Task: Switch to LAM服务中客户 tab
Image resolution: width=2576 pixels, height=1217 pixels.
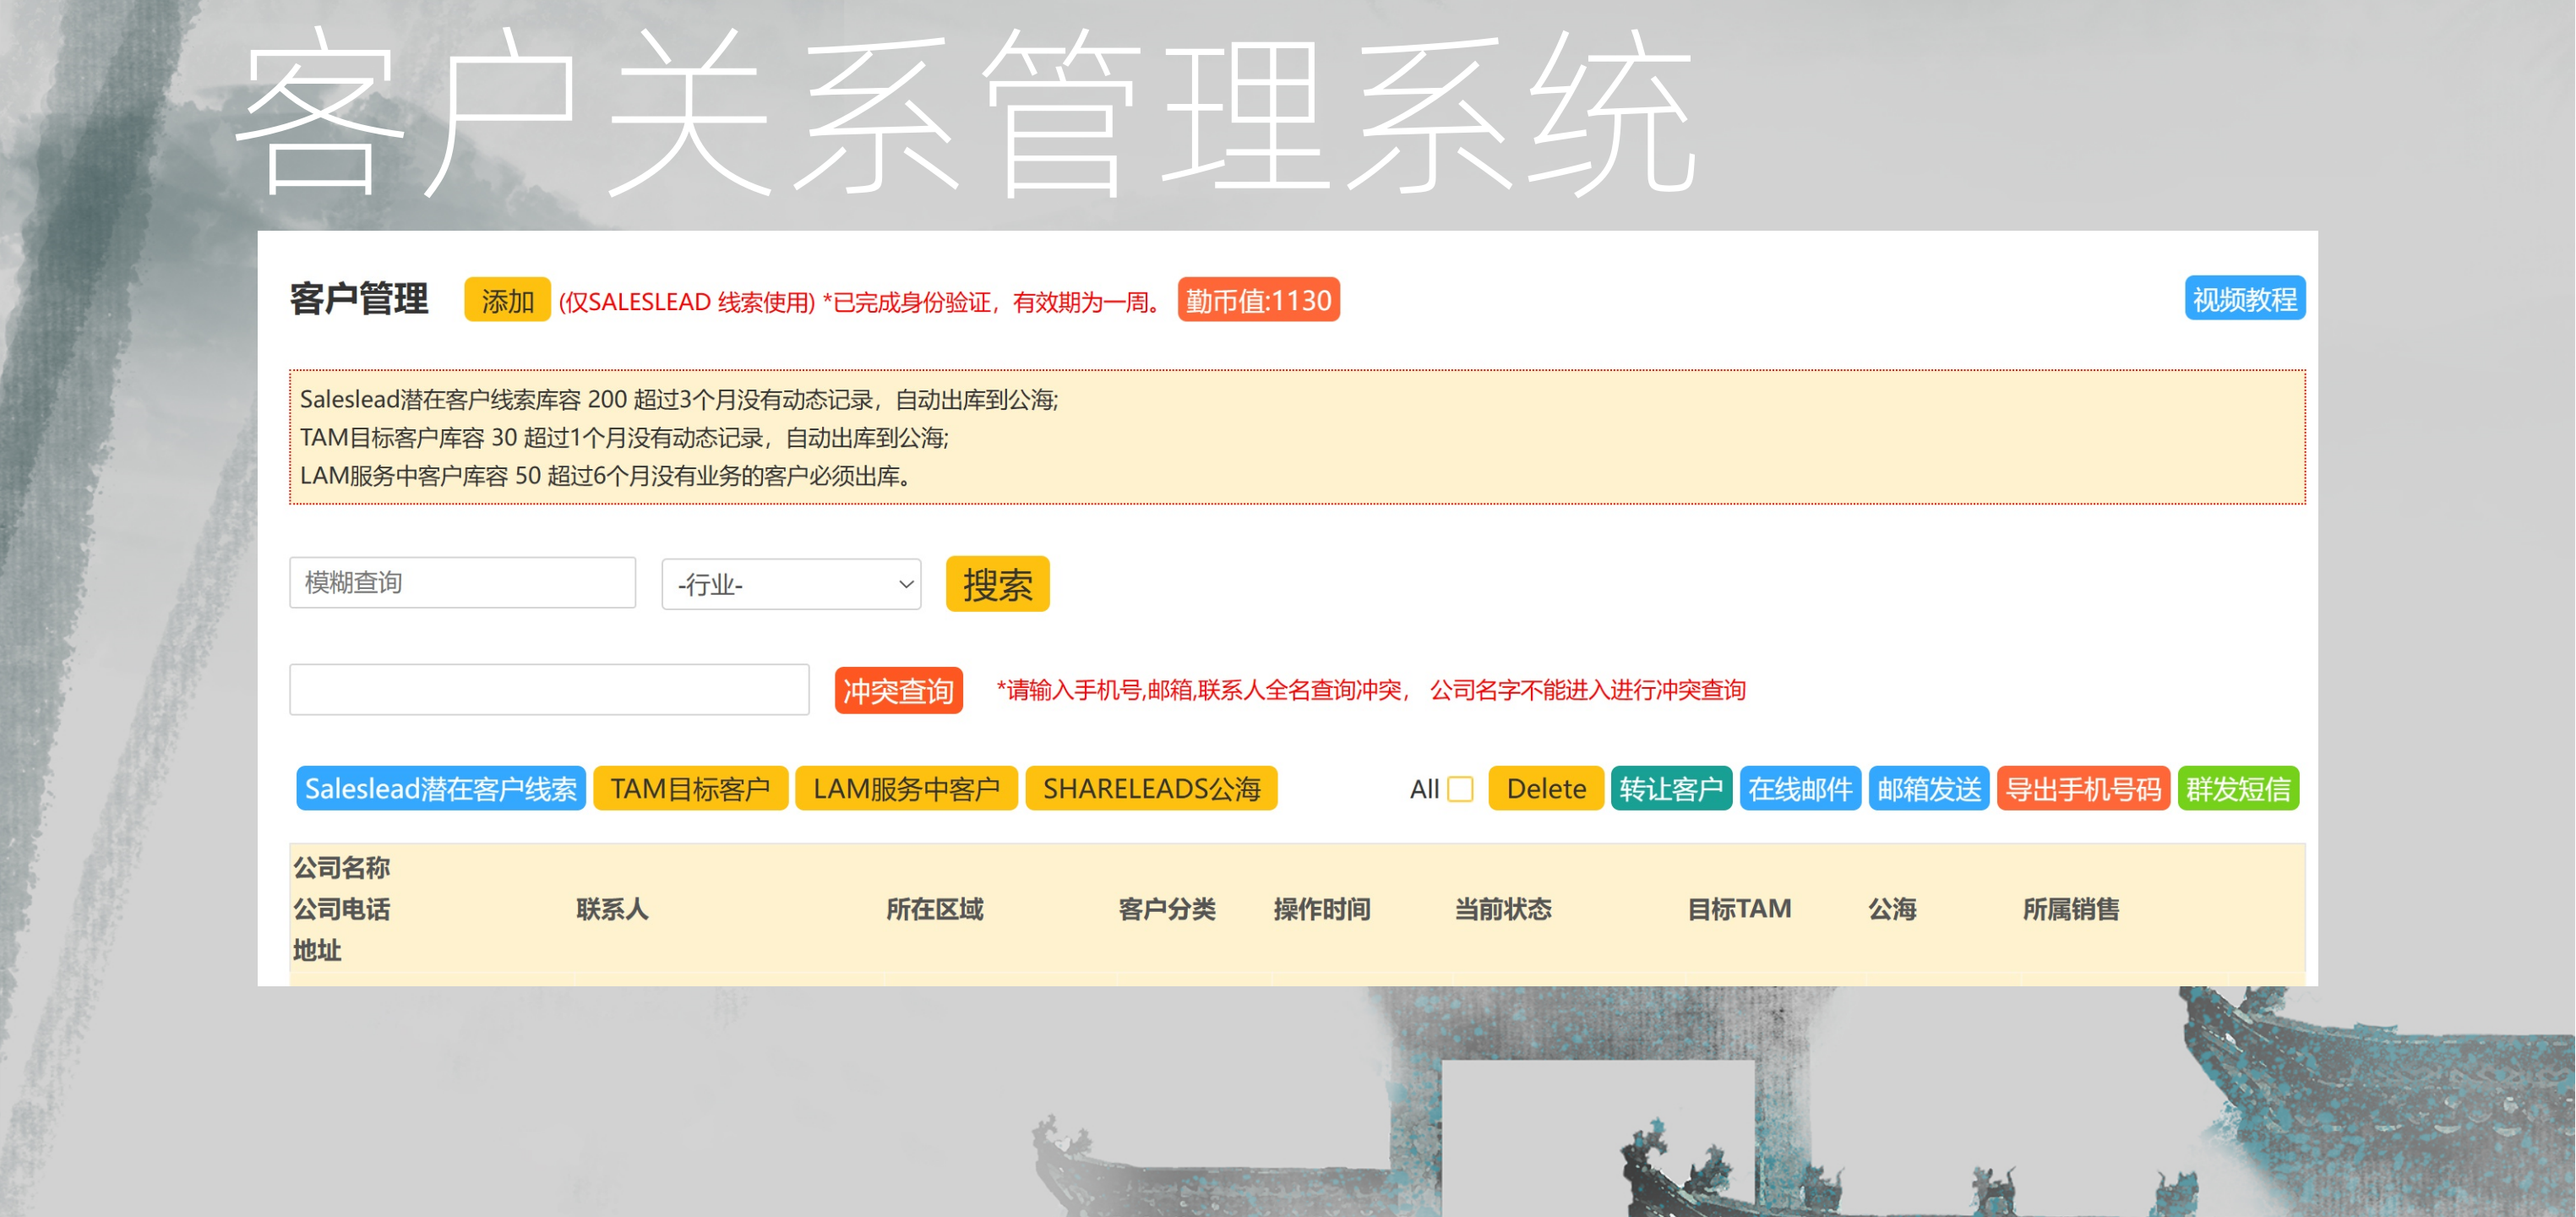Action: click(x=905, y=789)
